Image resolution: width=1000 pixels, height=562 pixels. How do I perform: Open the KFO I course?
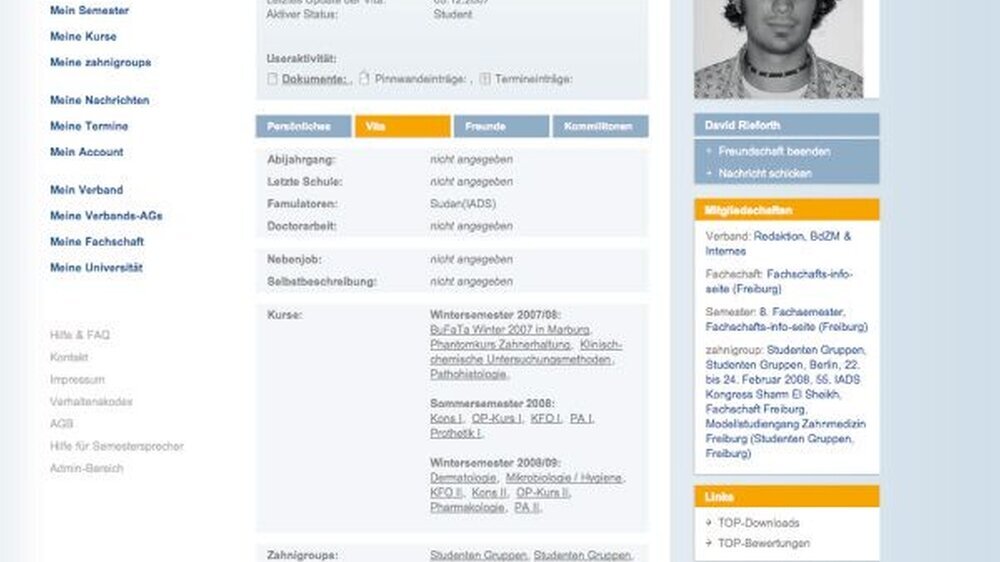pyautogui.click(x=546, y=418)
